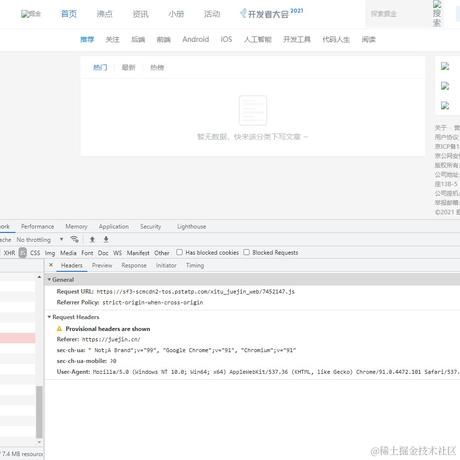
Task: Switch feed sorting to 最新
Action: 128,68
